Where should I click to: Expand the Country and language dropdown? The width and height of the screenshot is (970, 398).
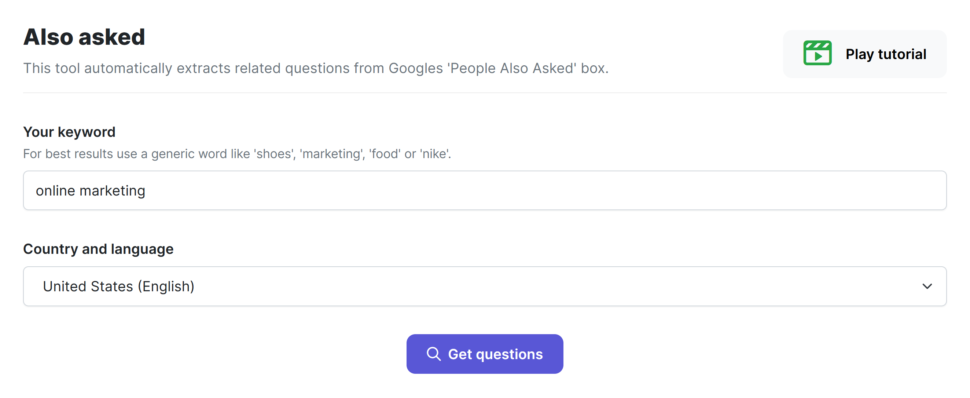click(484, 286)
